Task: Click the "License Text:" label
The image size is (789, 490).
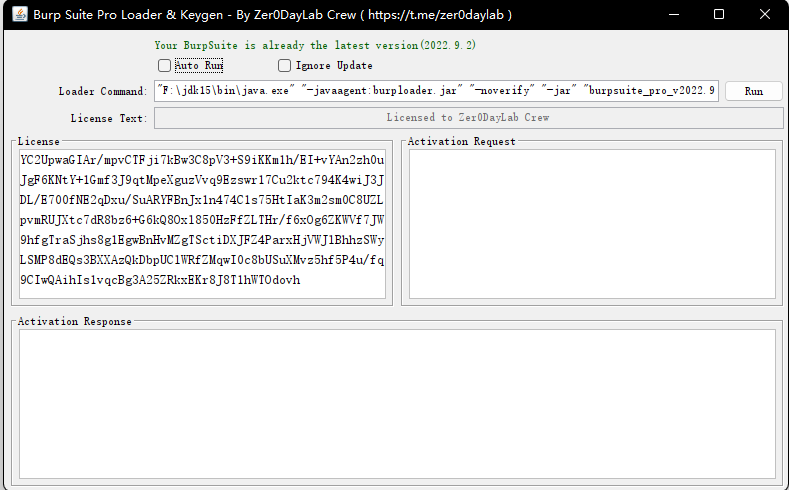Action: [x=109, y=118]
